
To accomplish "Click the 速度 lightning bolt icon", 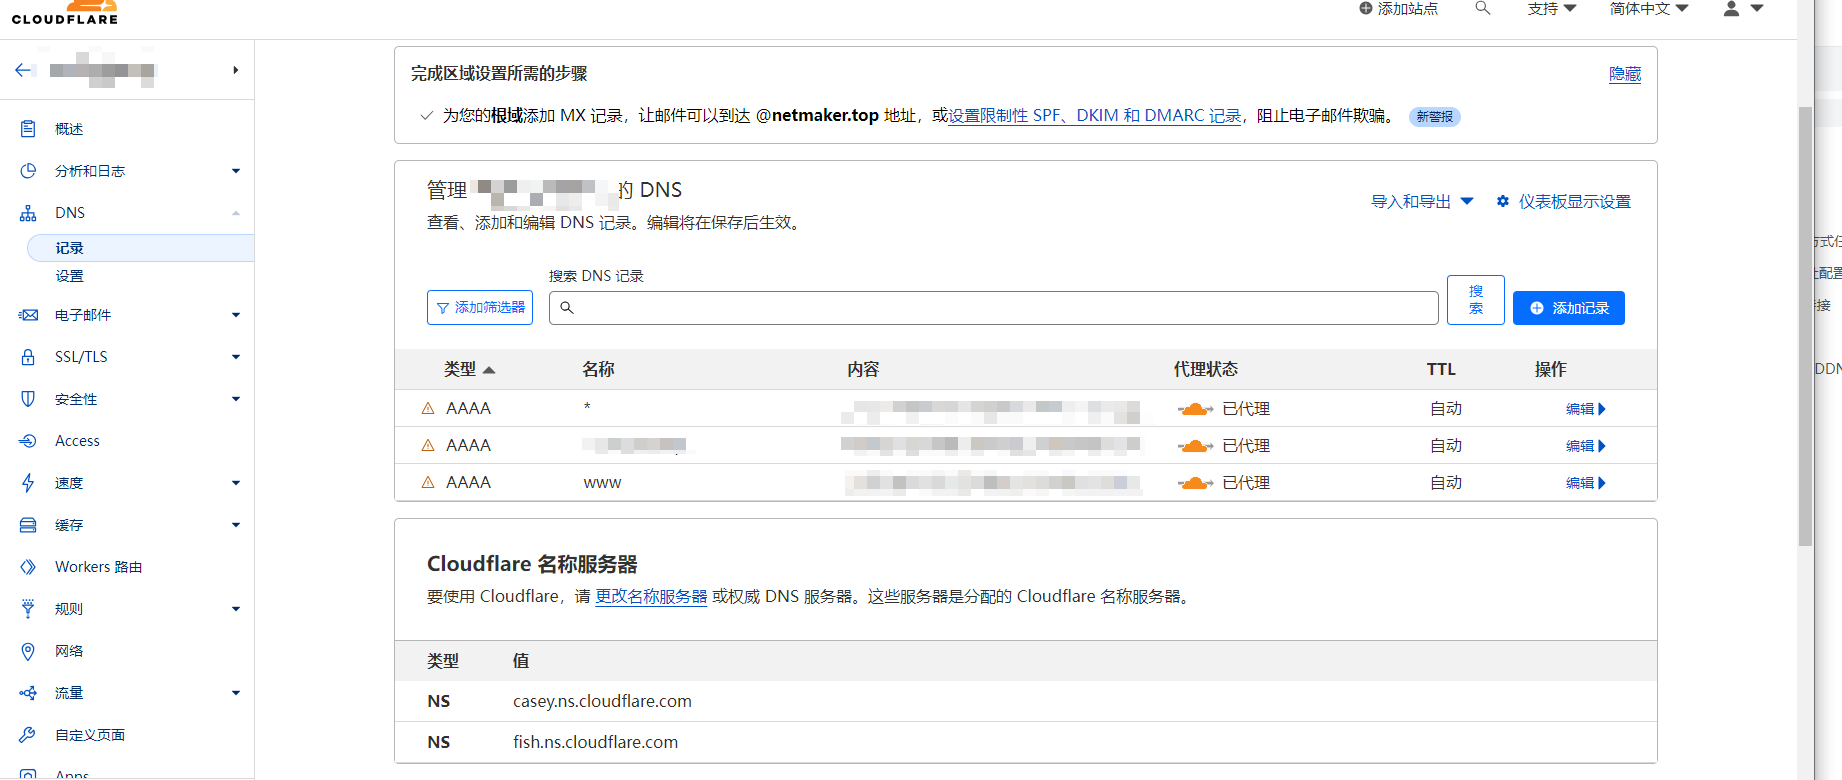I will [28, 483].
